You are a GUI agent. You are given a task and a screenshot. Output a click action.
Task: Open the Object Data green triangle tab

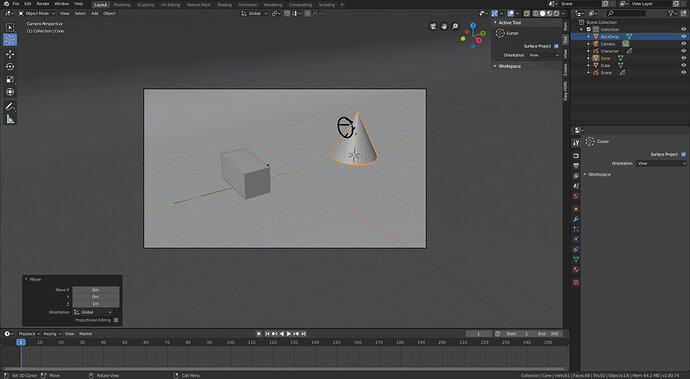[x=576, y=260]
